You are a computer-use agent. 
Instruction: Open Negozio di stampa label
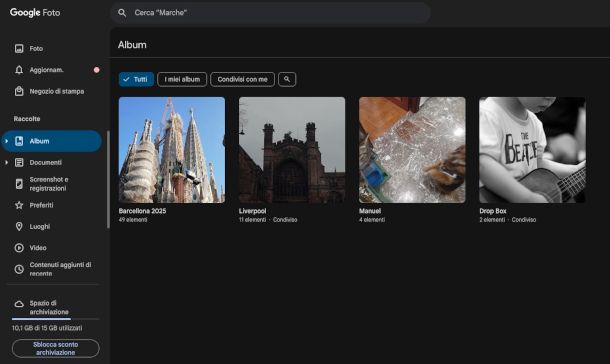(x=57, y=91)
